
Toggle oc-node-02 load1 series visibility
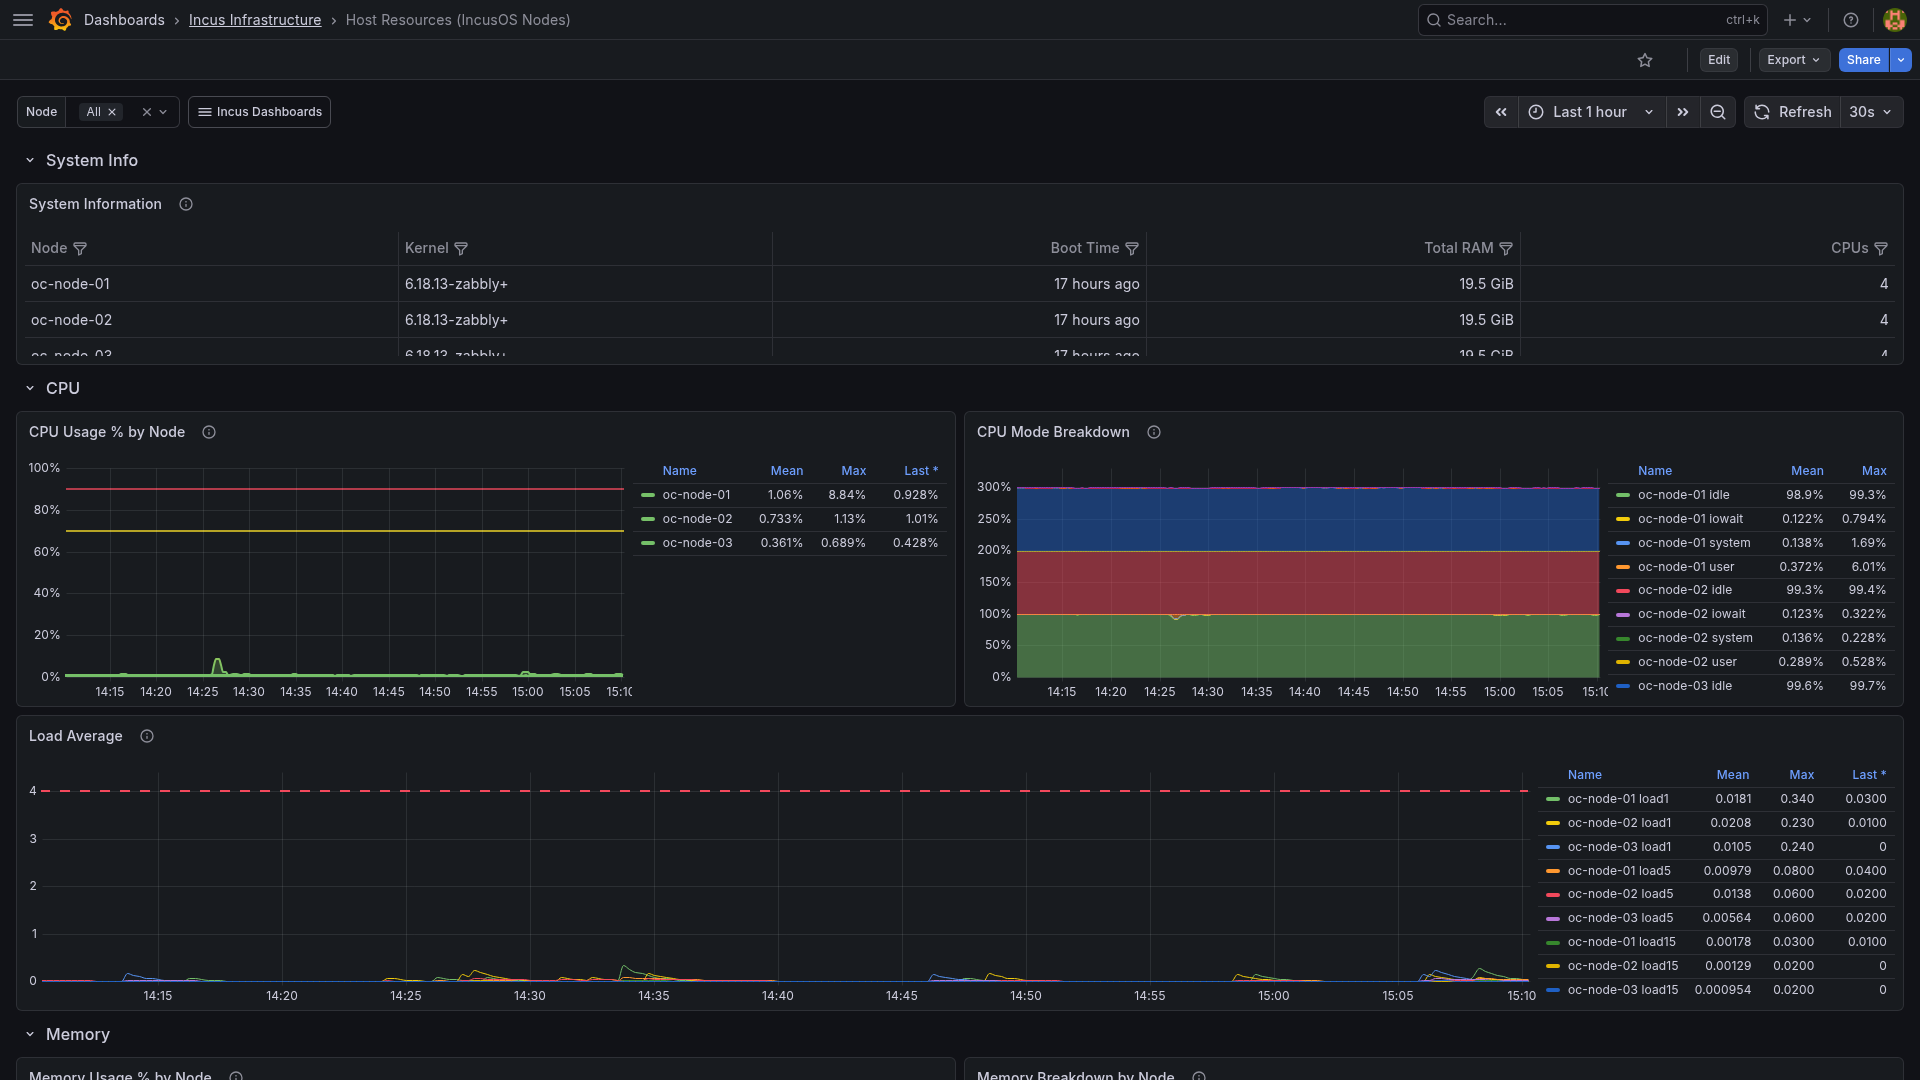(1619, 823)
